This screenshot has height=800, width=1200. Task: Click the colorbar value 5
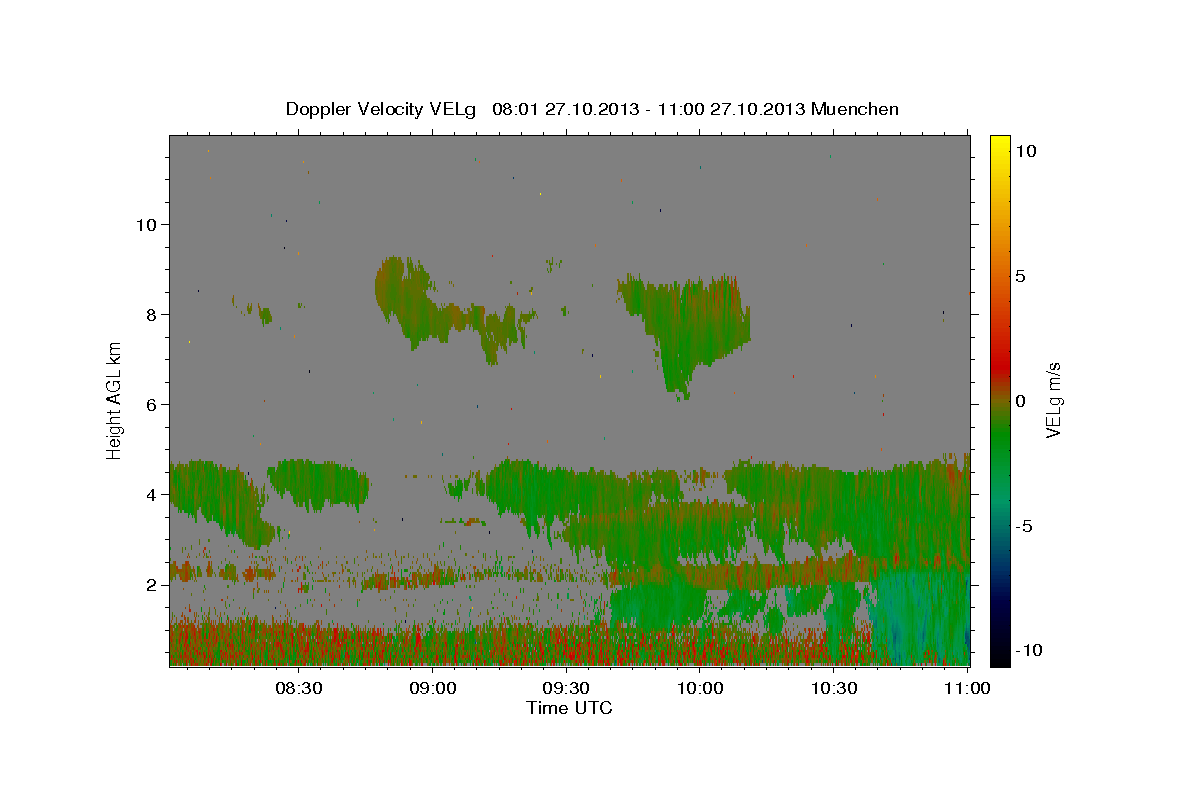pyautogui.click(x=1020, y=276)
